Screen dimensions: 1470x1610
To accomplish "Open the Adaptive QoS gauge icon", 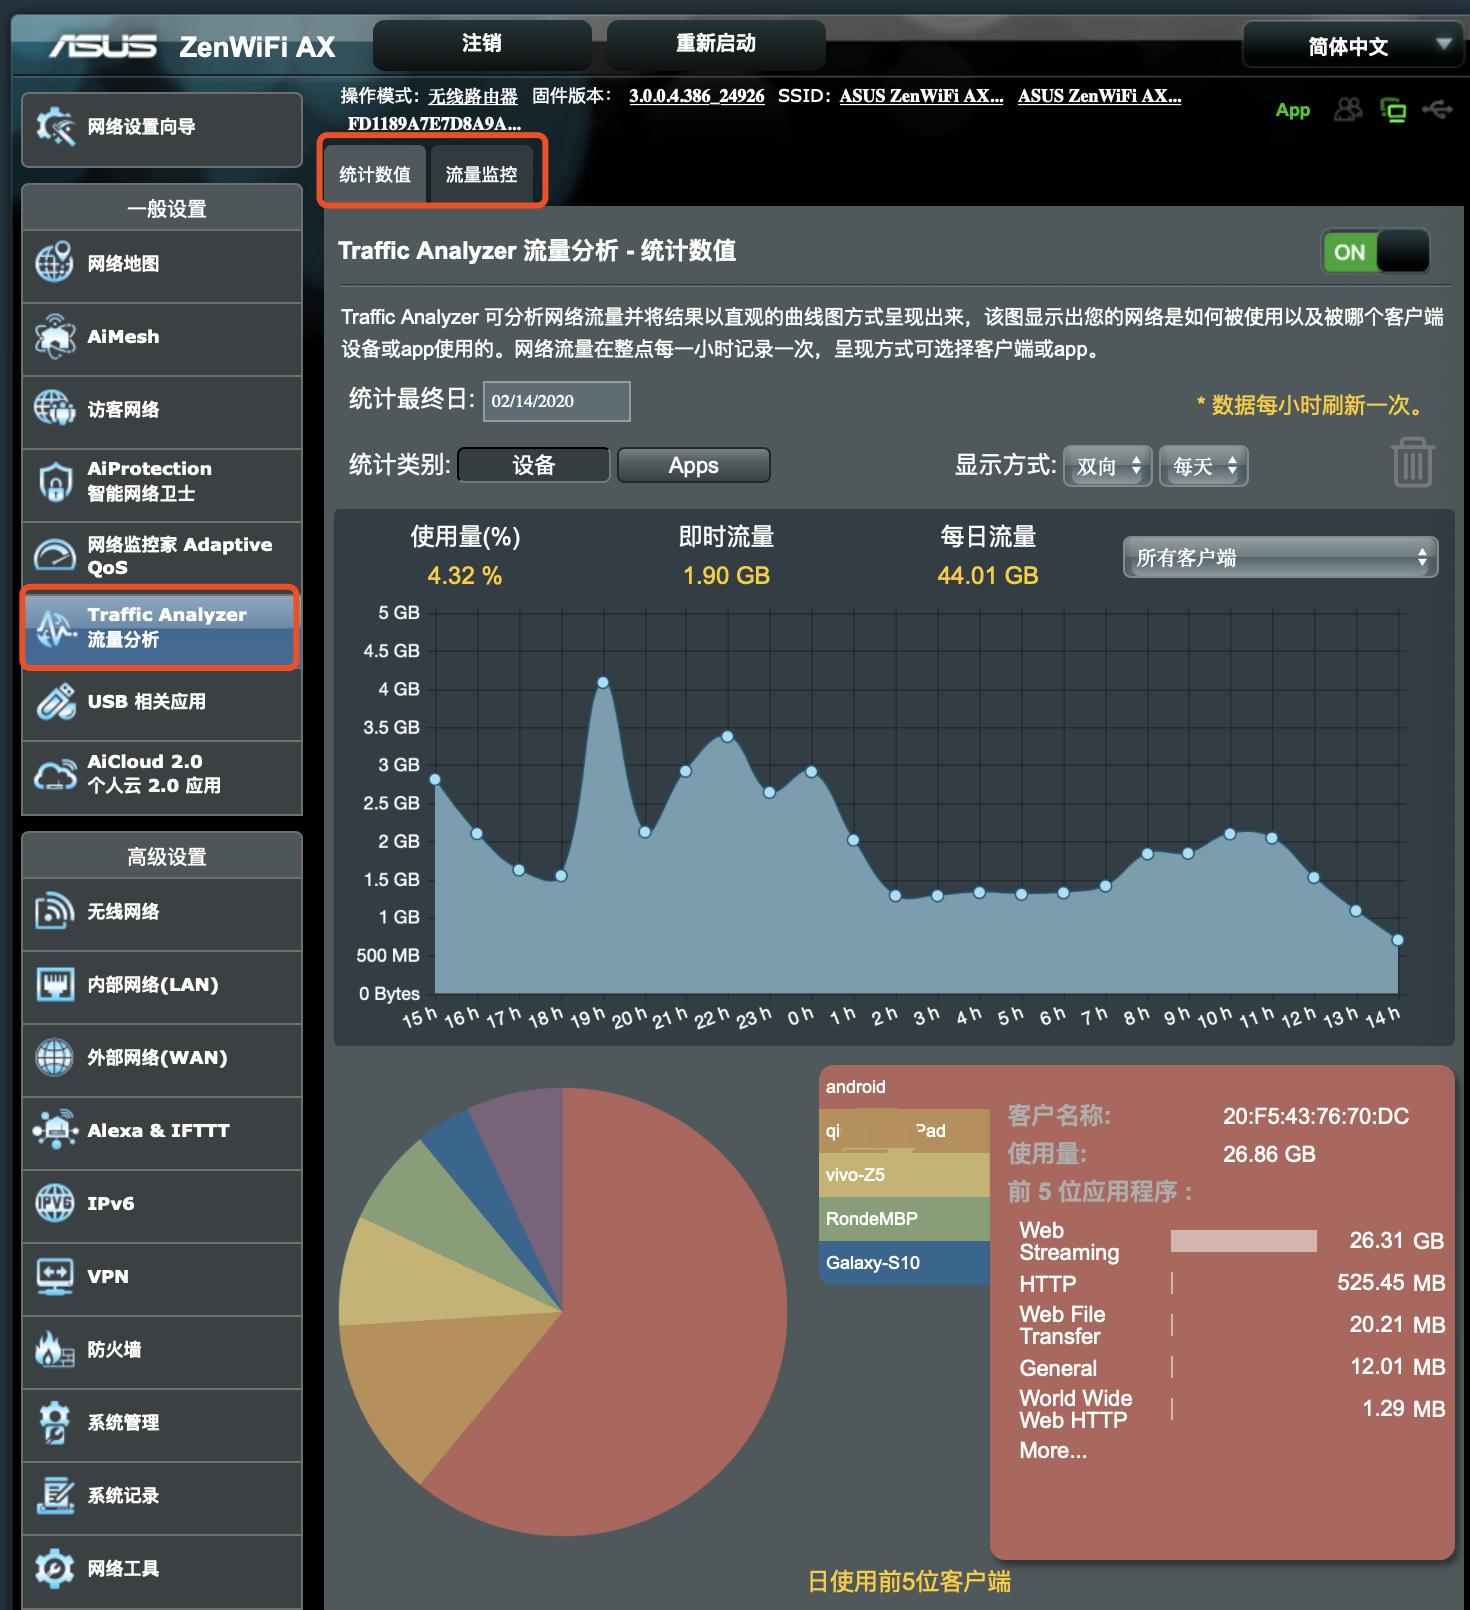I will pos(55,555).
